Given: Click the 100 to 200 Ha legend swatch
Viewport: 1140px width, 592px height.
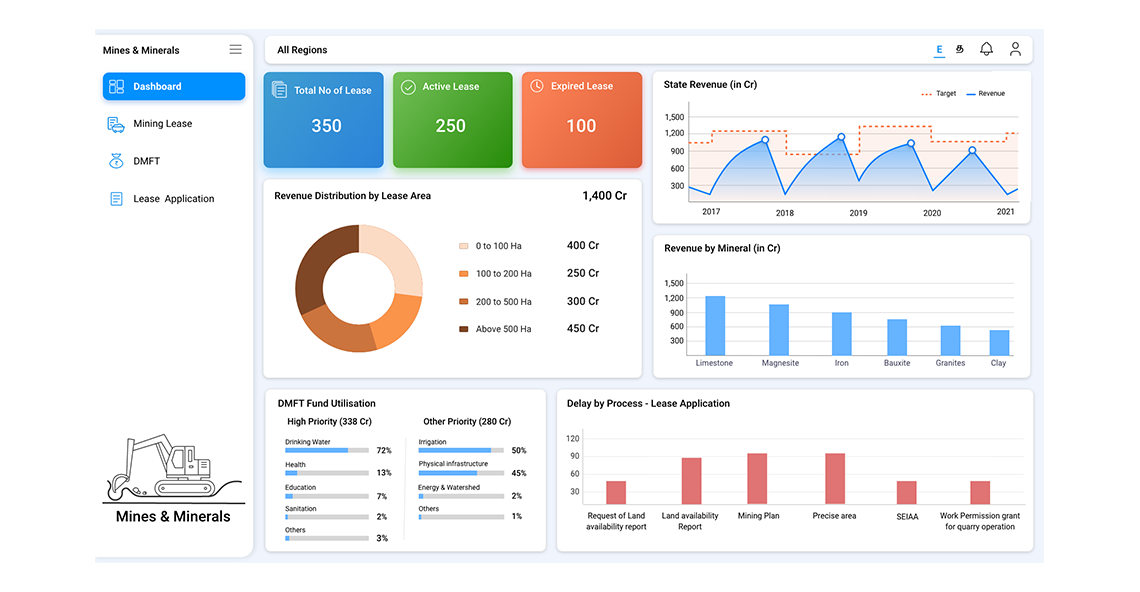Looking at the screenshot, I should [x=463, y=273].
